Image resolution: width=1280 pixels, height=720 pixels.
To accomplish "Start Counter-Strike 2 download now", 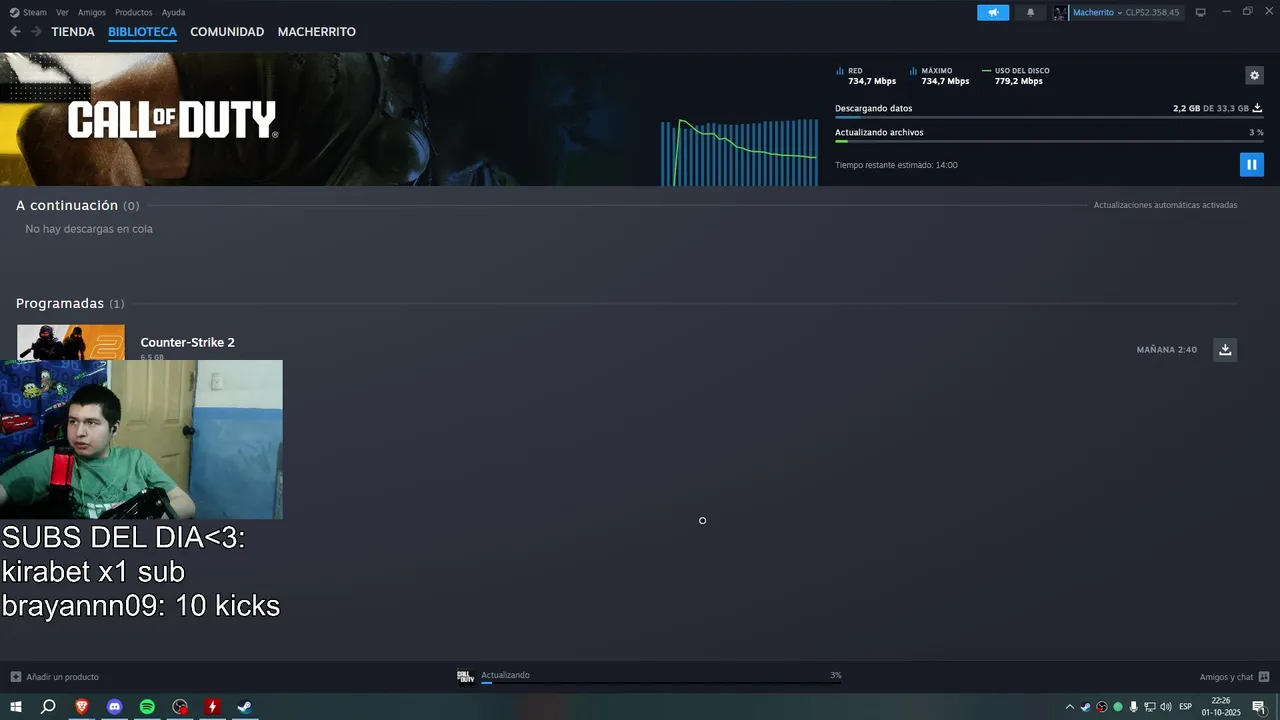I will coord(1225,349).
